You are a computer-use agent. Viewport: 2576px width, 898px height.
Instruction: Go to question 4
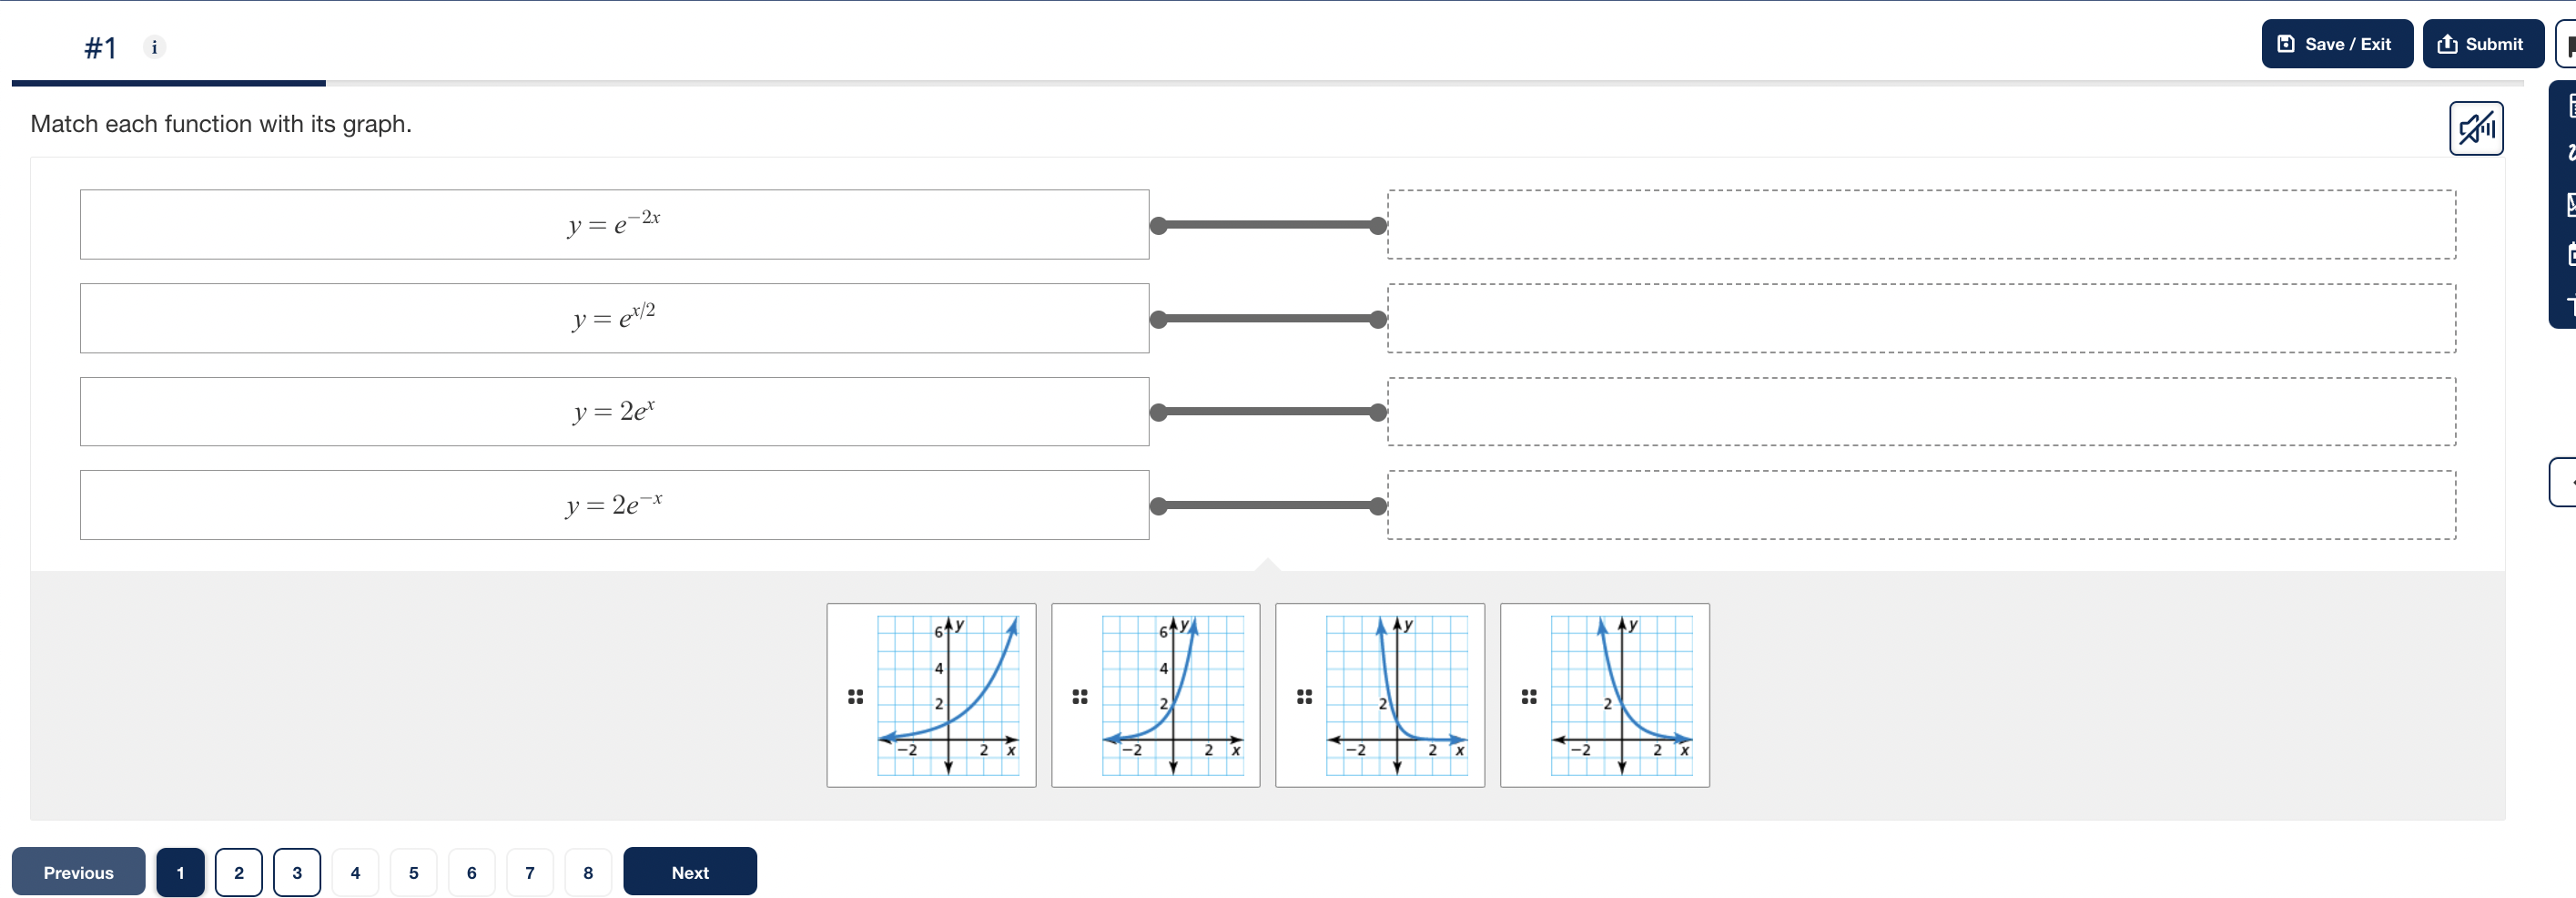355,871
